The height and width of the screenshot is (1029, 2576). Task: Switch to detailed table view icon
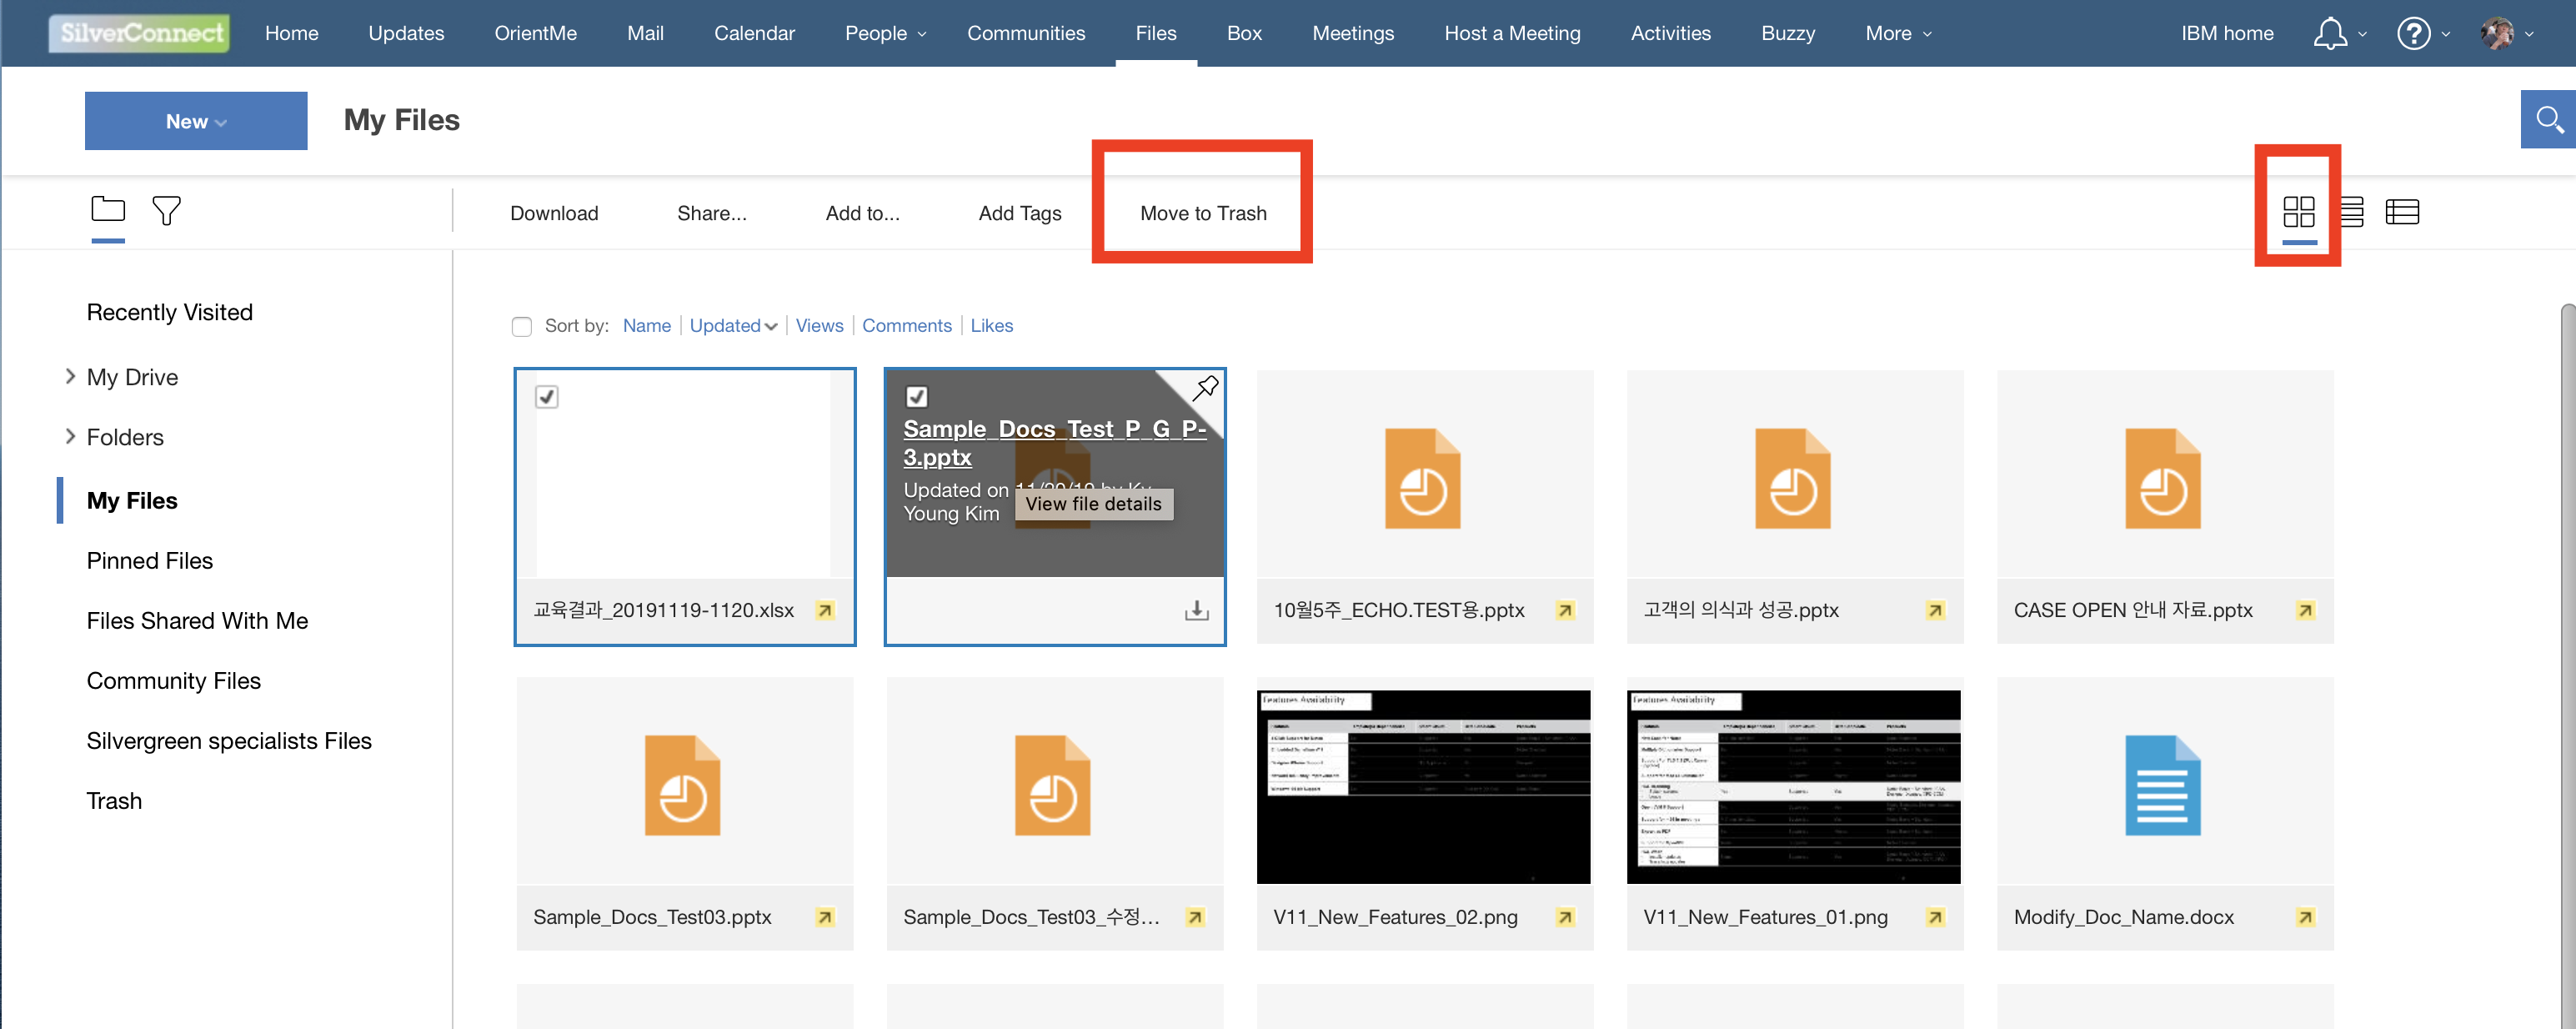[x=2402, y=212]
